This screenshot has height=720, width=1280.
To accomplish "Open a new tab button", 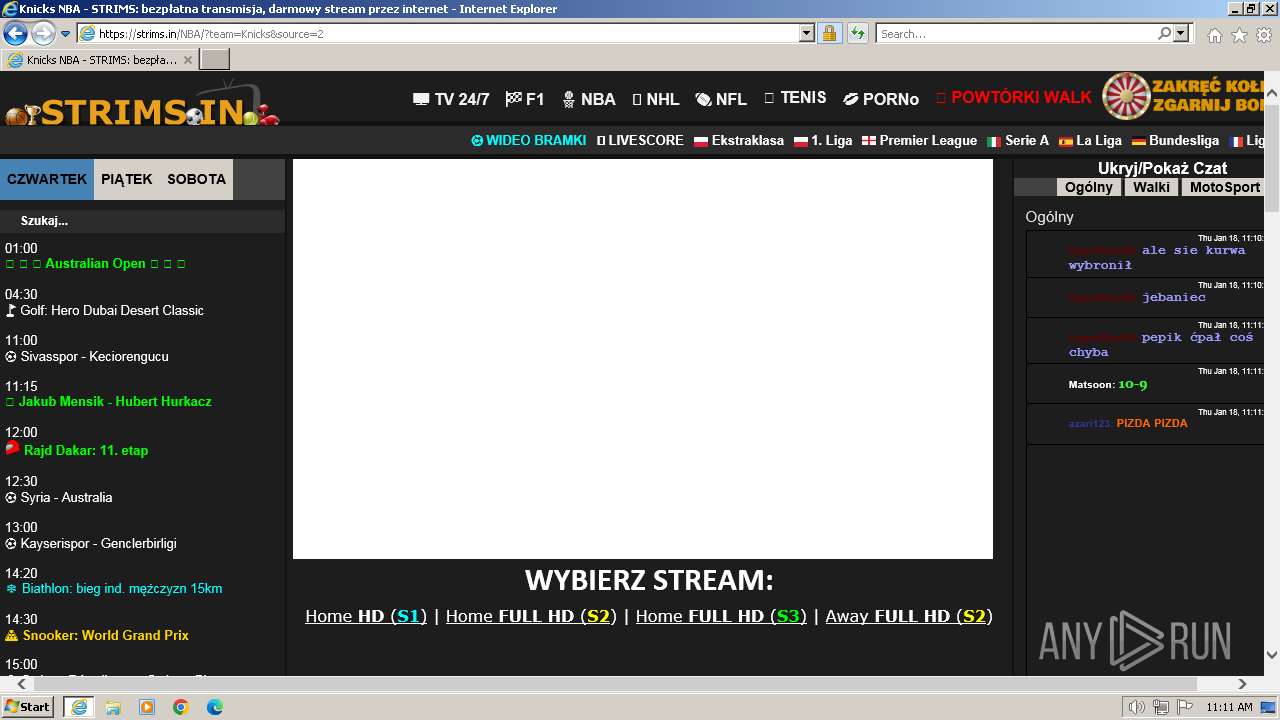I will pos(215,59).
